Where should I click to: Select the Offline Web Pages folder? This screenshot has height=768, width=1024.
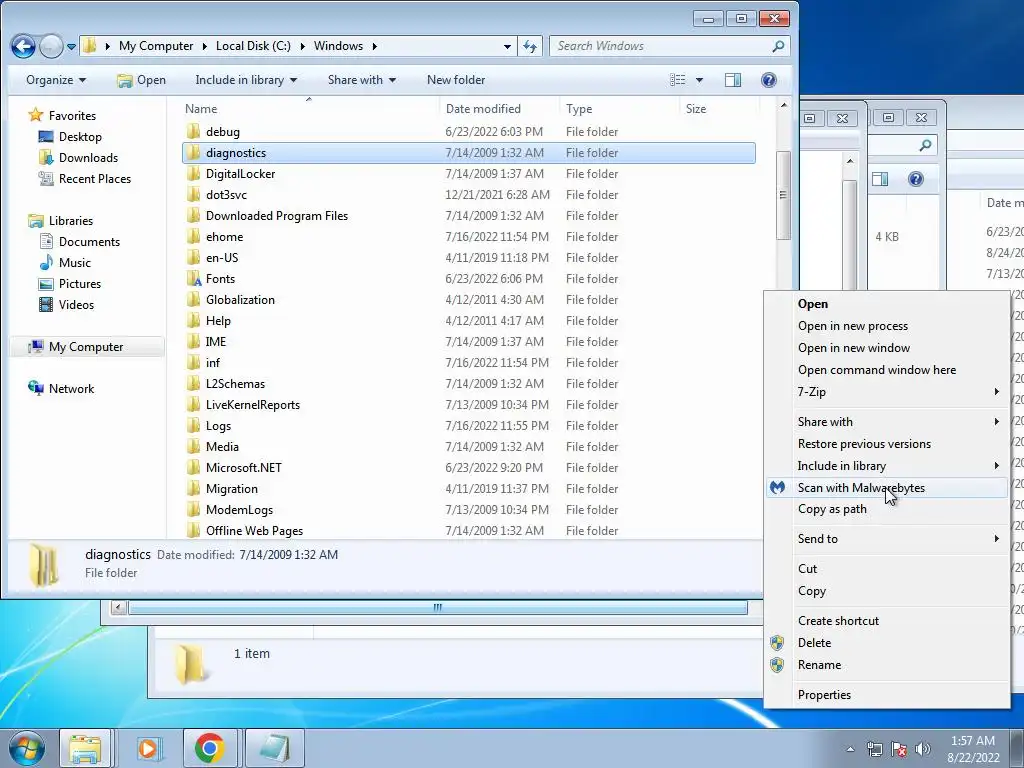pos(254,531)
